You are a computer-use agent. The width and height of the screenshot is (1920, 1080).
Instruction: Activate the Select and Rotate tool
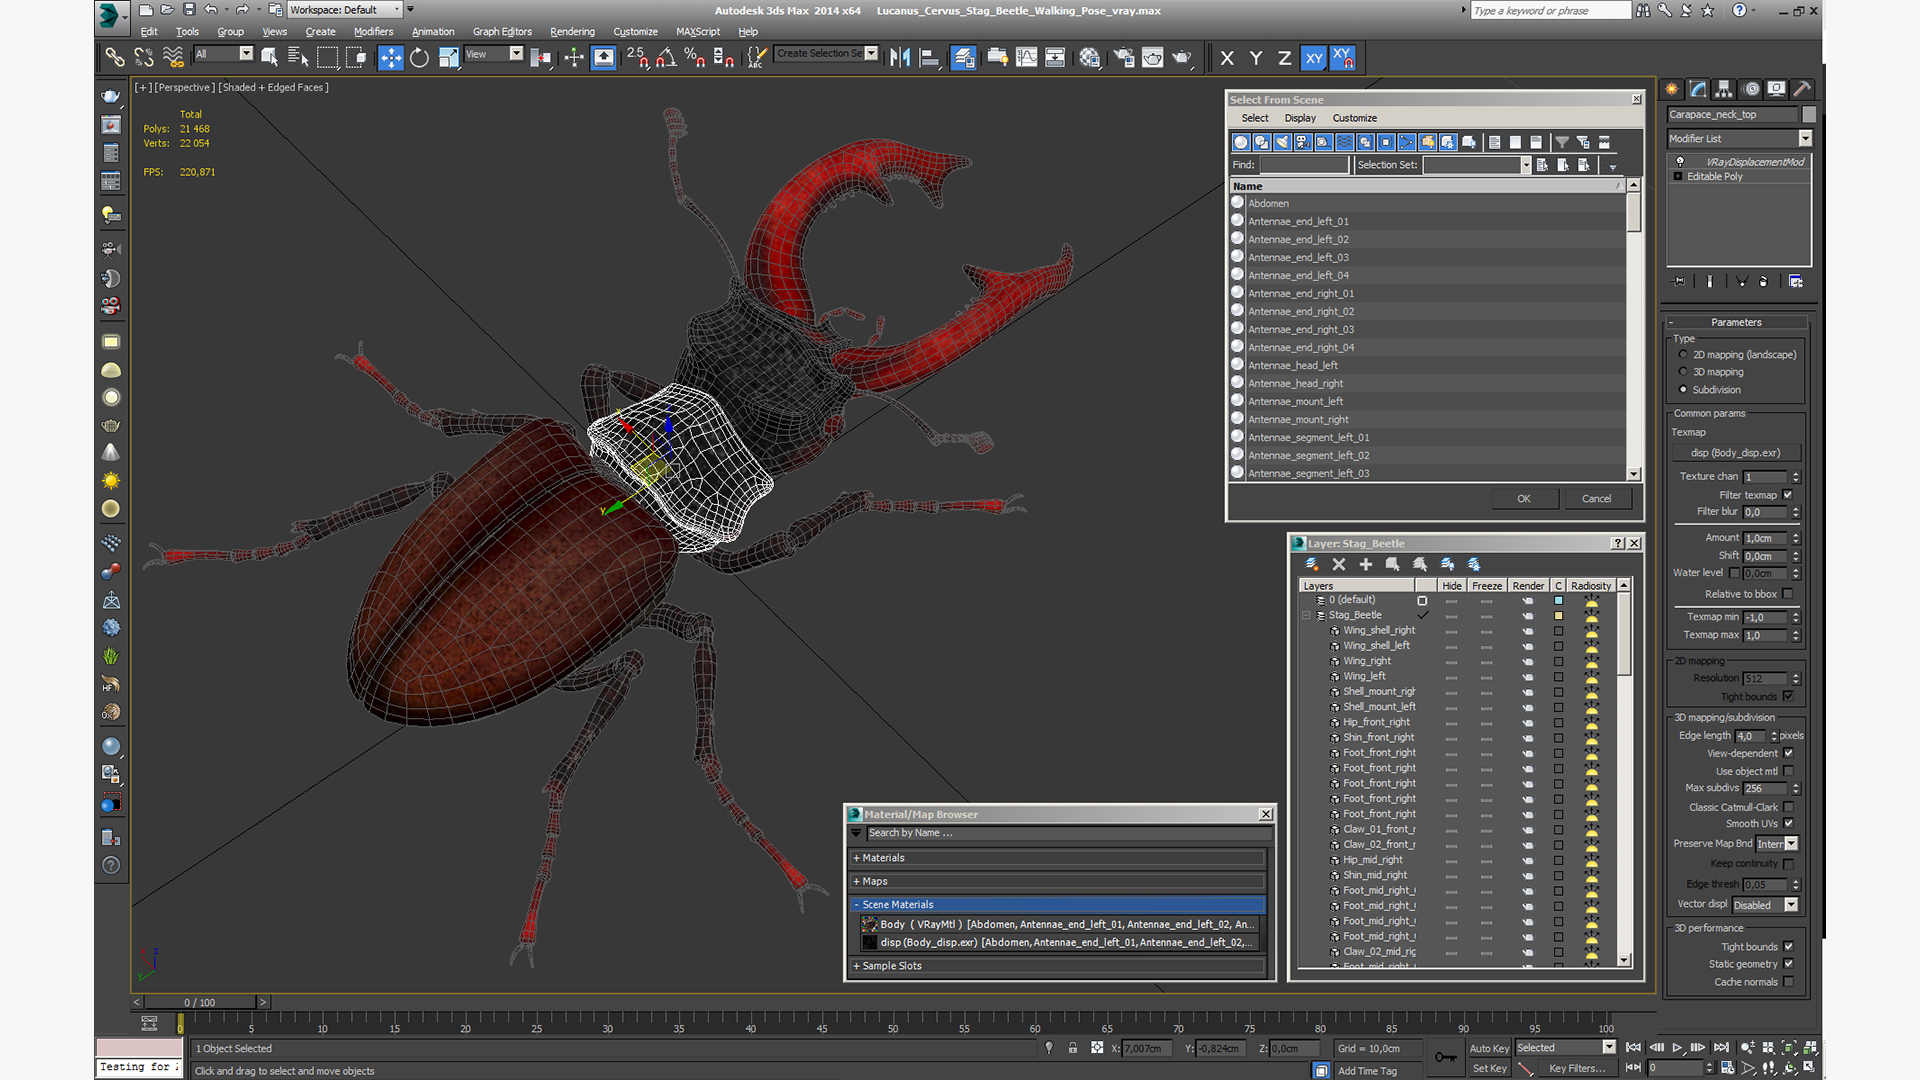click(420, 57)
